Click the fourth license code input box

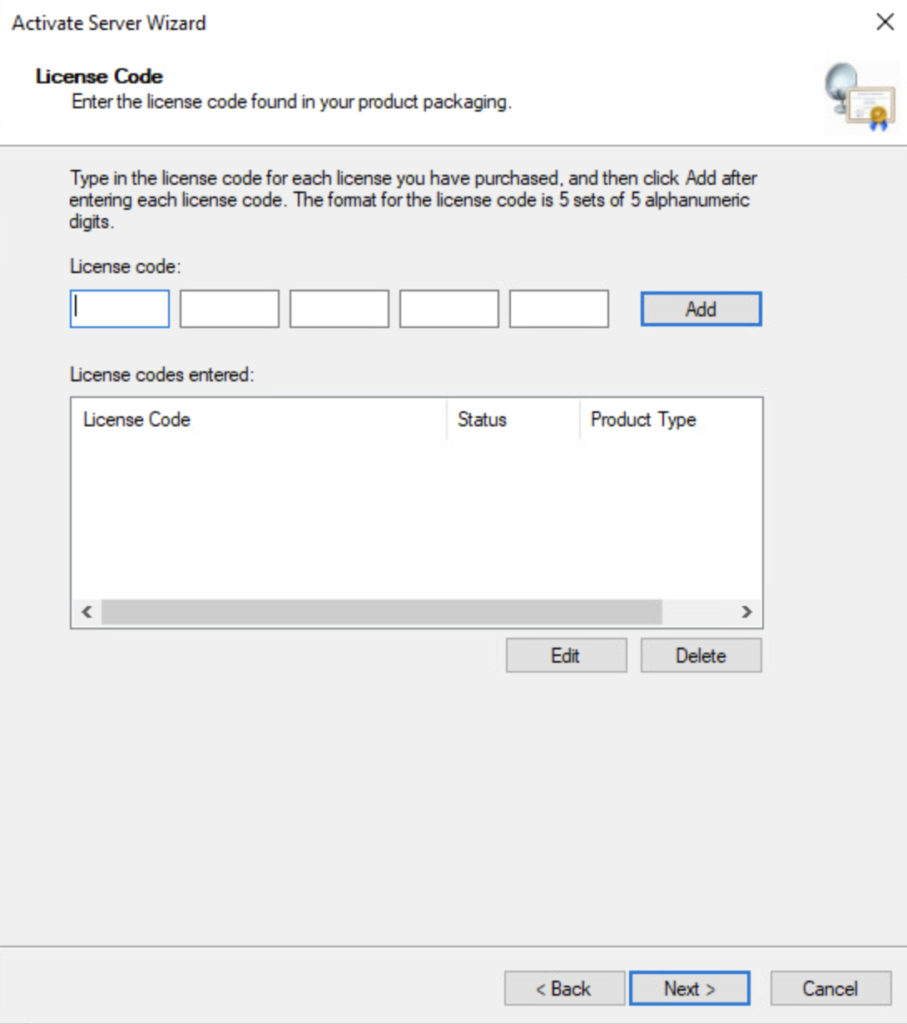(x=449, y=309)
